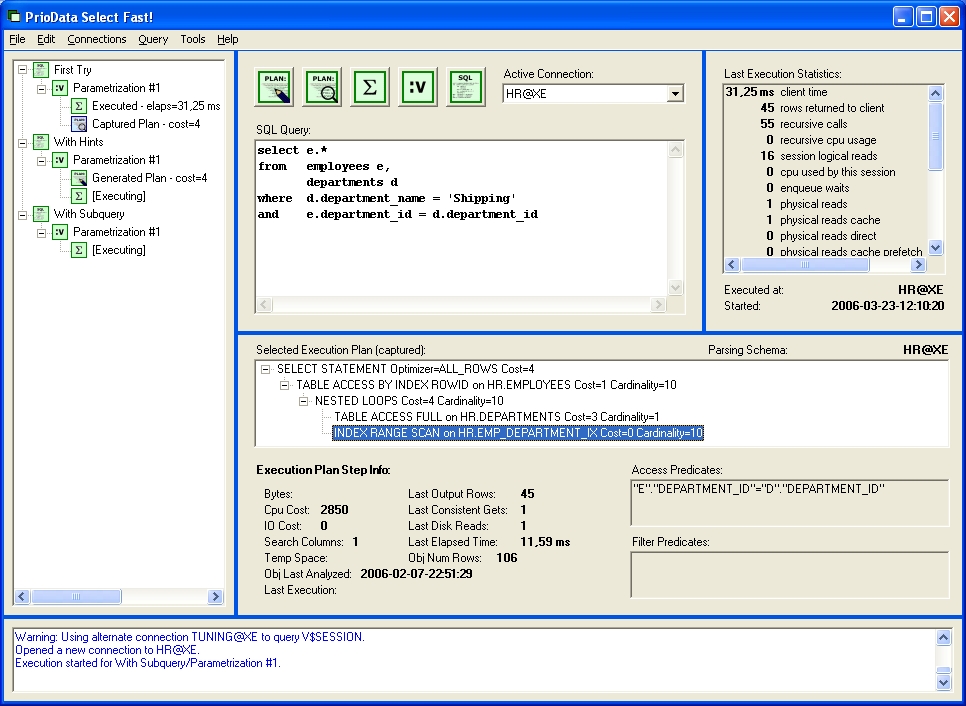Viewport: 966px width, 706px height.
Task: Click the SQL statement toolbar icon
Action: 466,87
